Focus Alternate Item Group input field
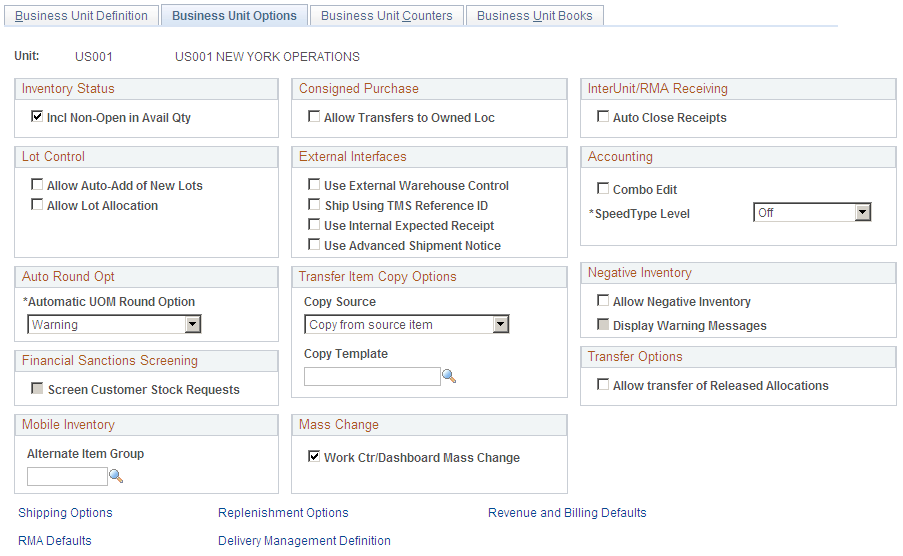 coord(67,476)
